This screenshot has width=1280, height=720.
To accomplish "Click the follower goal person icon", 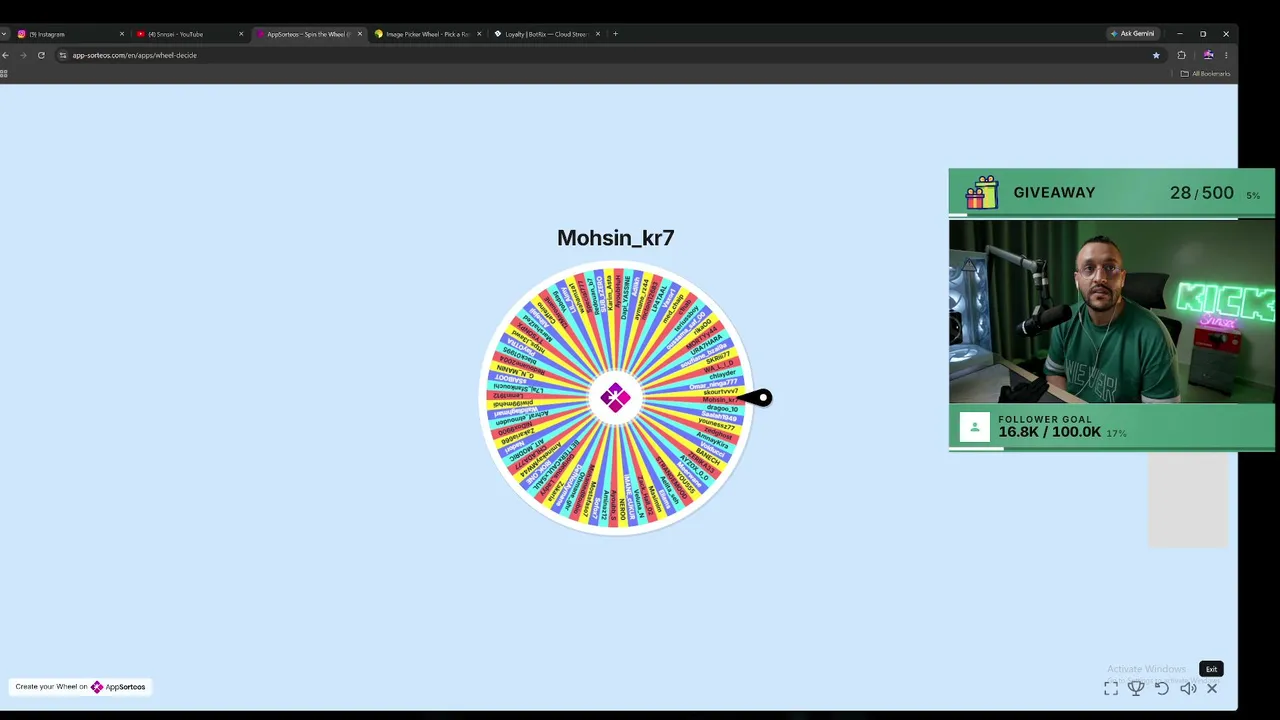I will [974, 427].
